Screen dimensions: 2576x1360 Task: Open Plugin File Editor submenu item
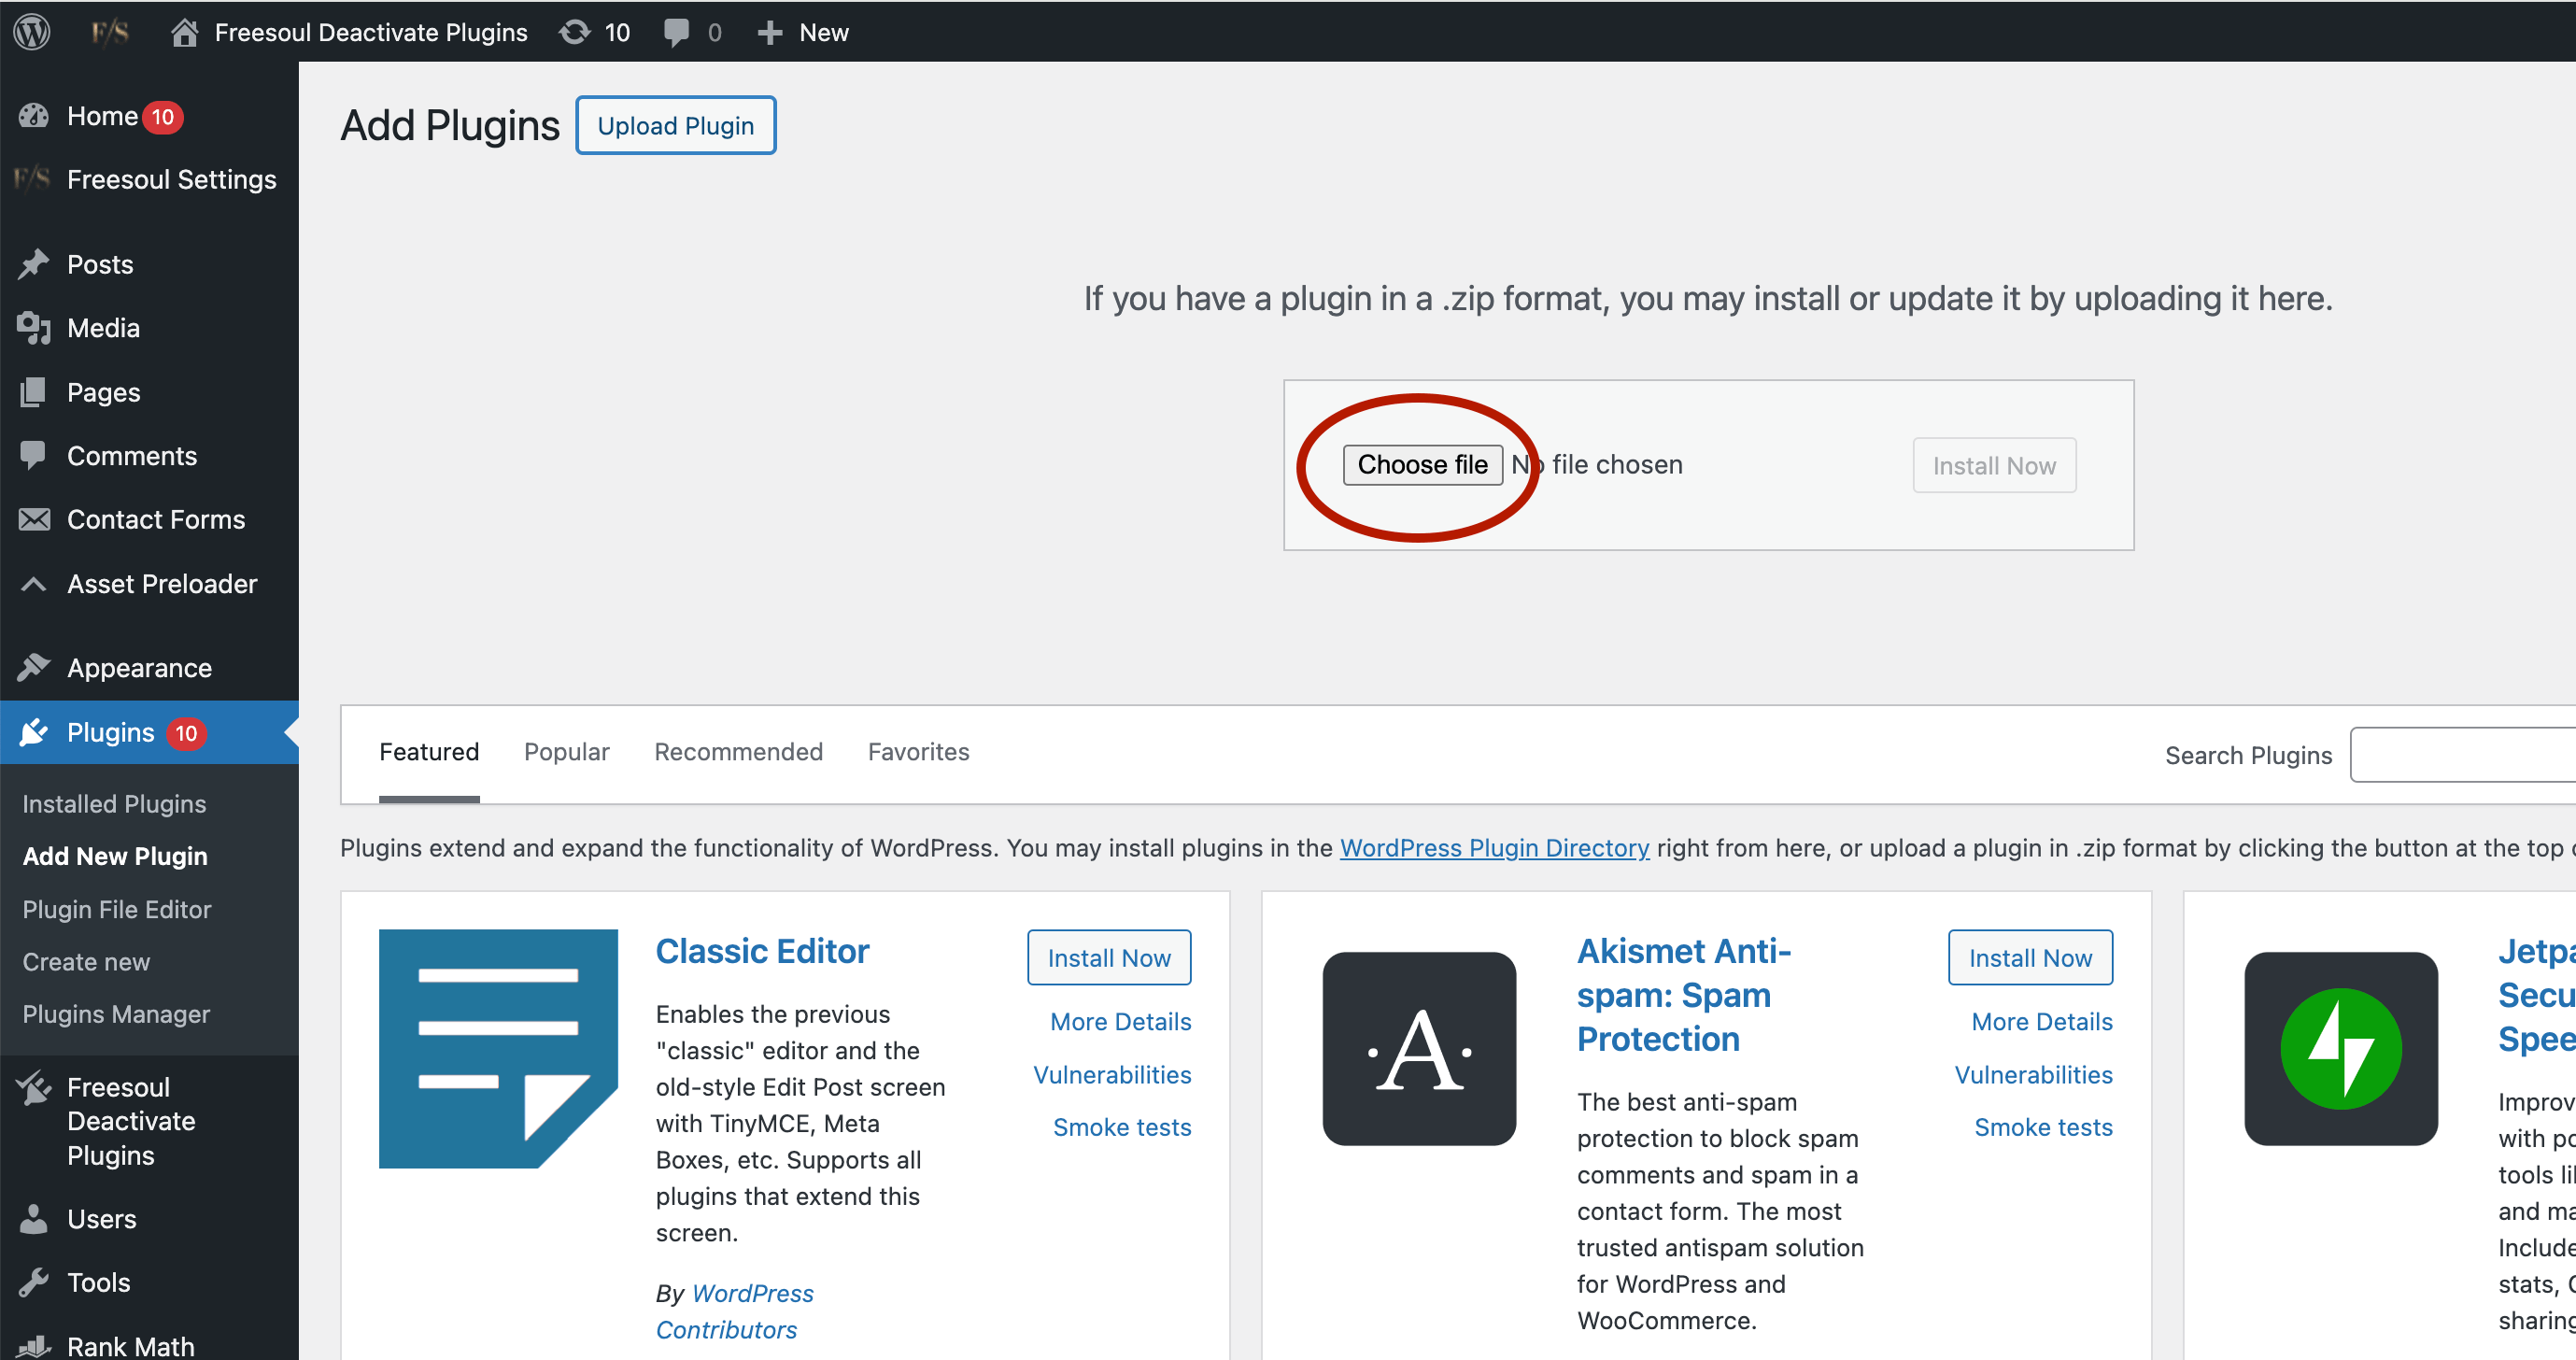point(117,909)
